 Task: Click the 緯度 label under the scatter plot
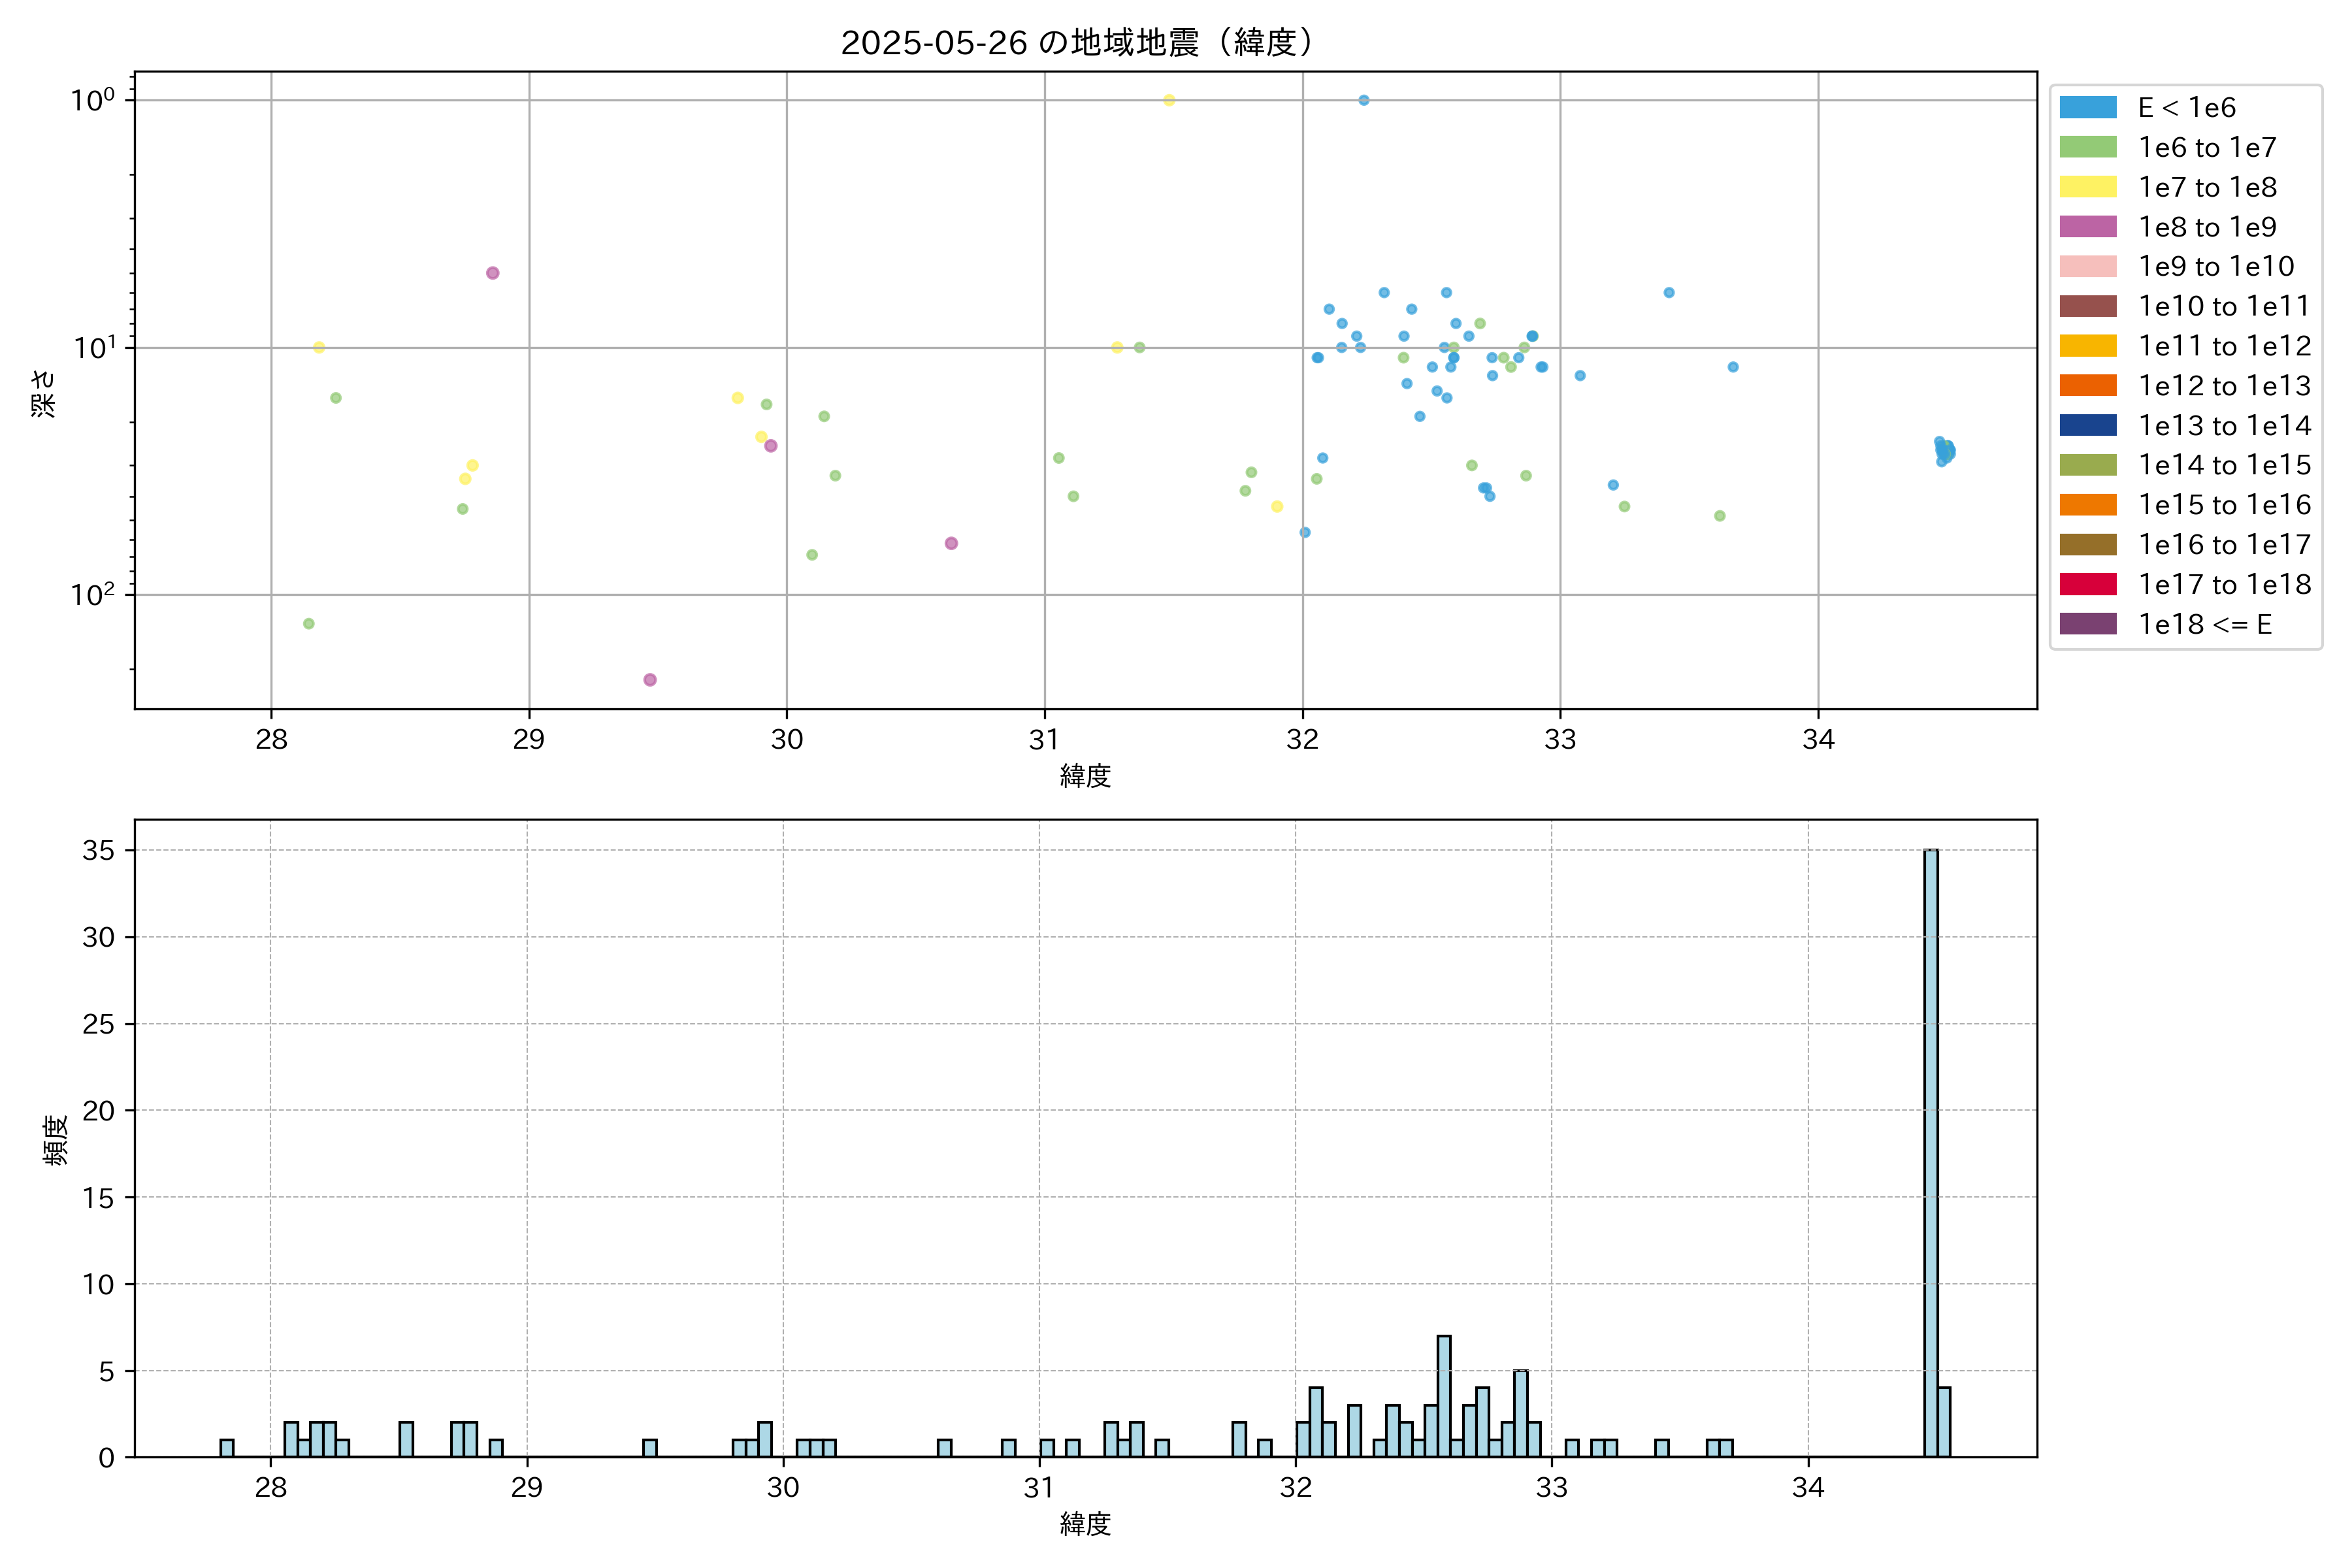1085,775
